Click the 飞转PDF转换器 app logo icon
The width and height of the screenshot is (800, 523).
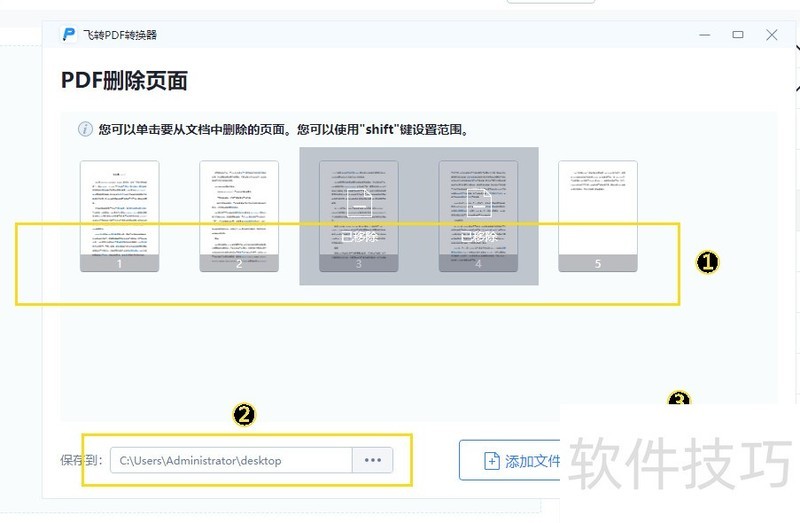pos(68,35)
